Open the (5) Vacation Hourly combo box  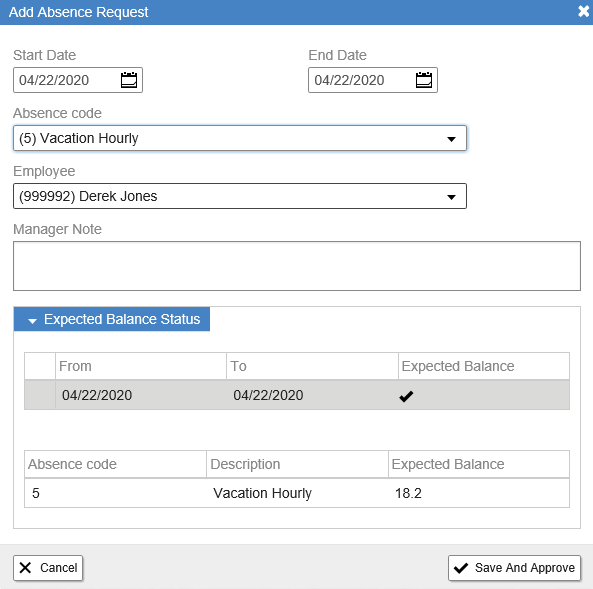(240, 138)
